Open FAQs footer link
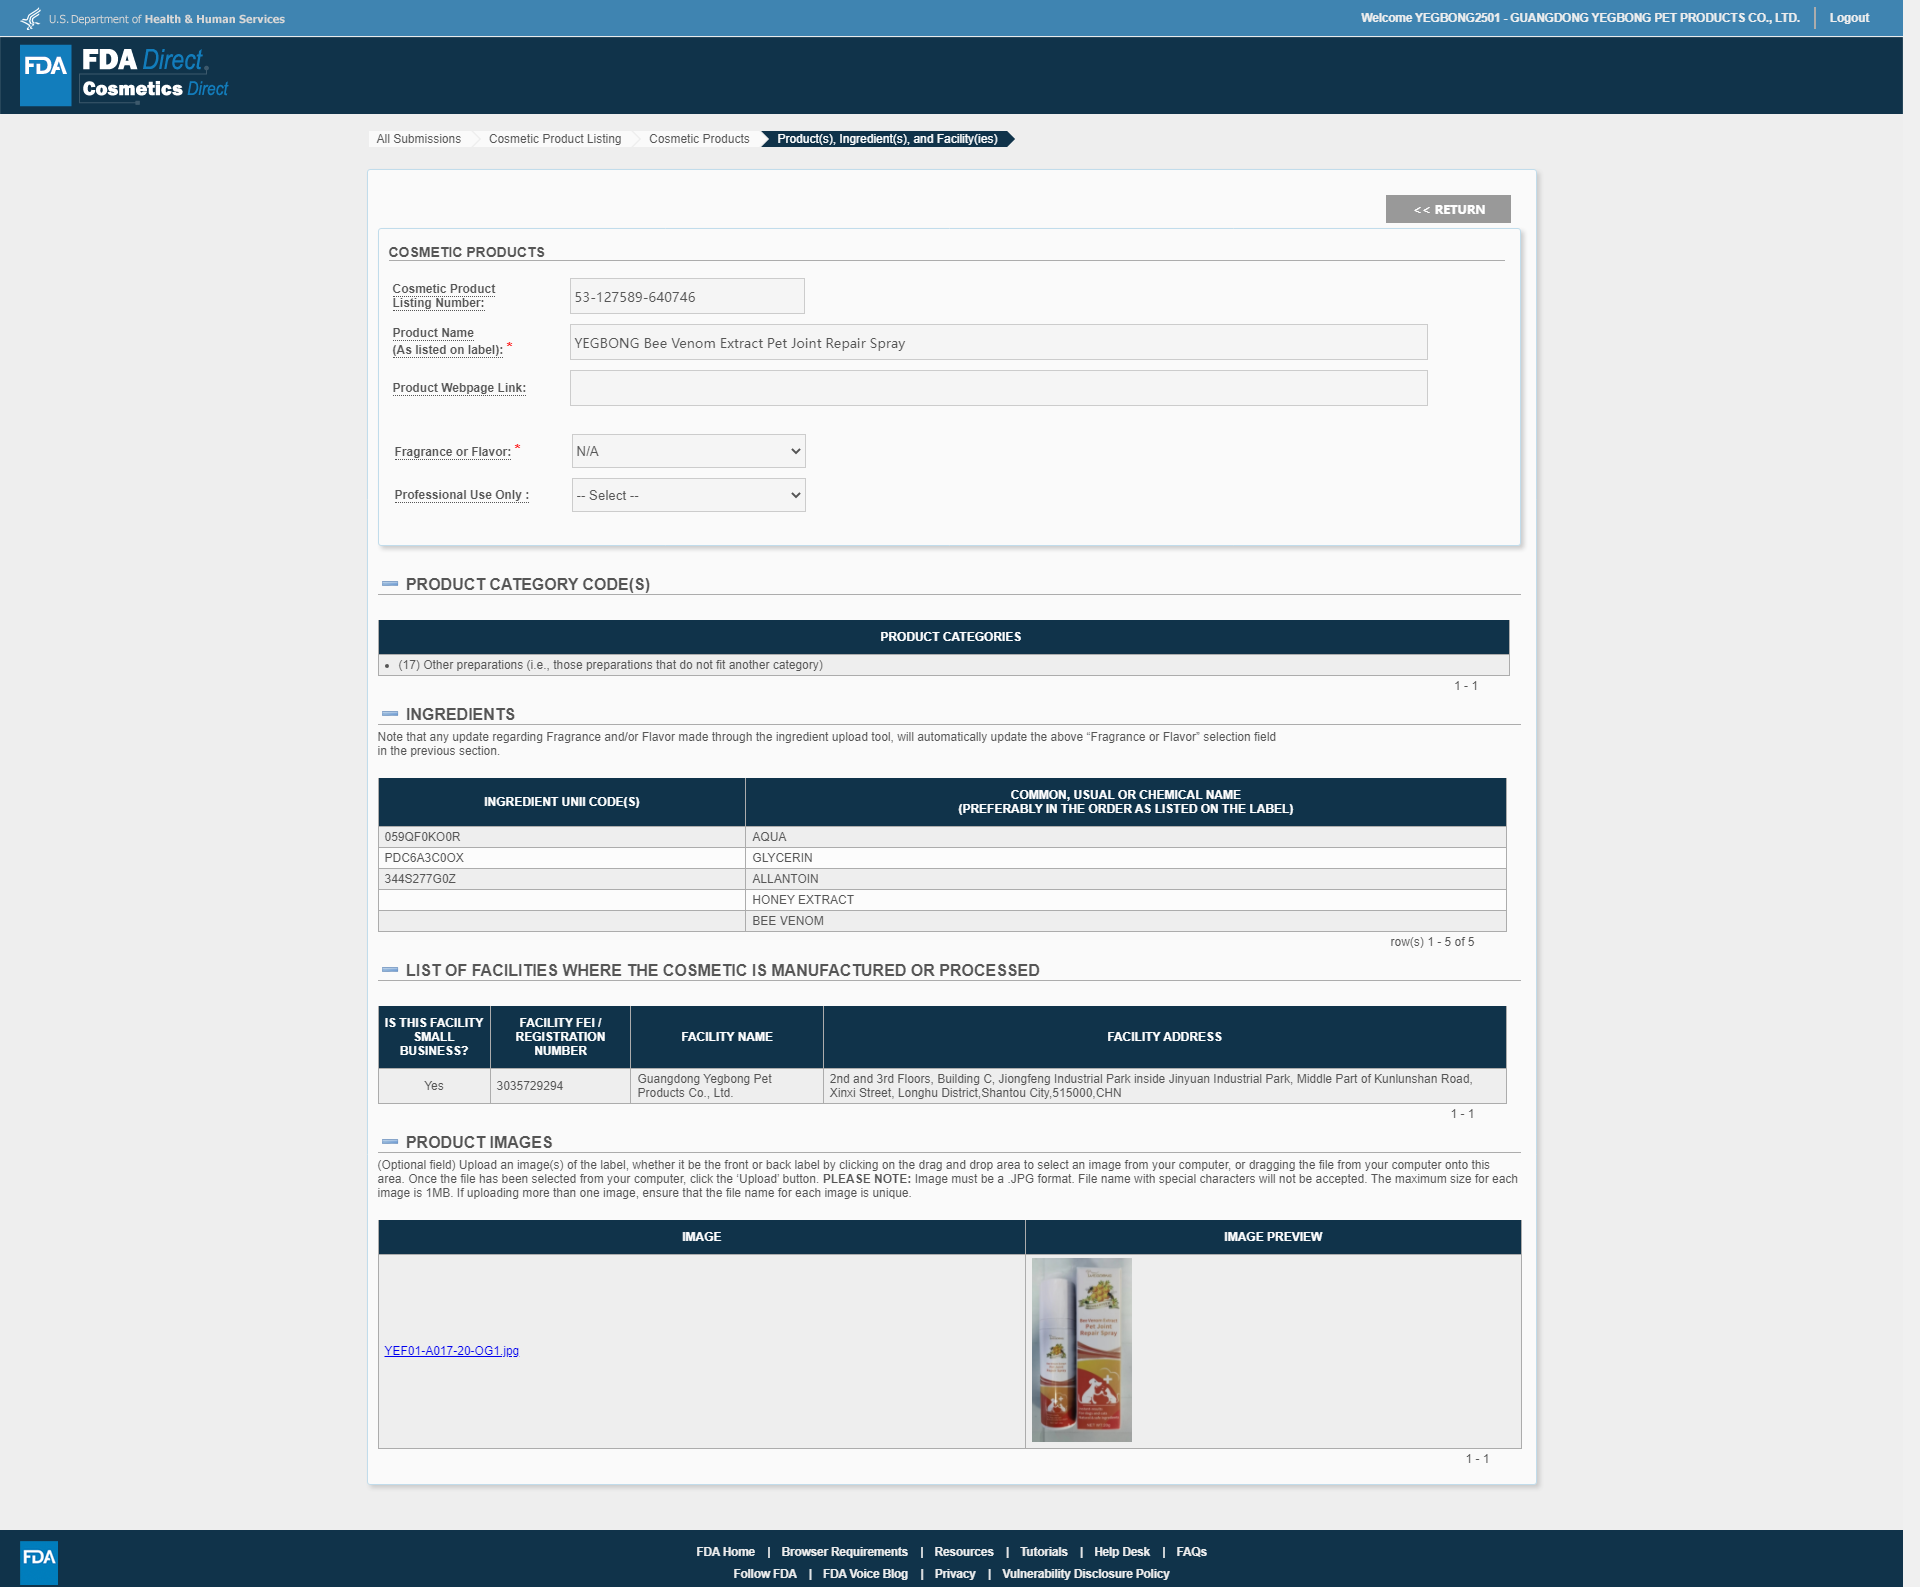1920x1587 pixels. click(1192, 1552)
